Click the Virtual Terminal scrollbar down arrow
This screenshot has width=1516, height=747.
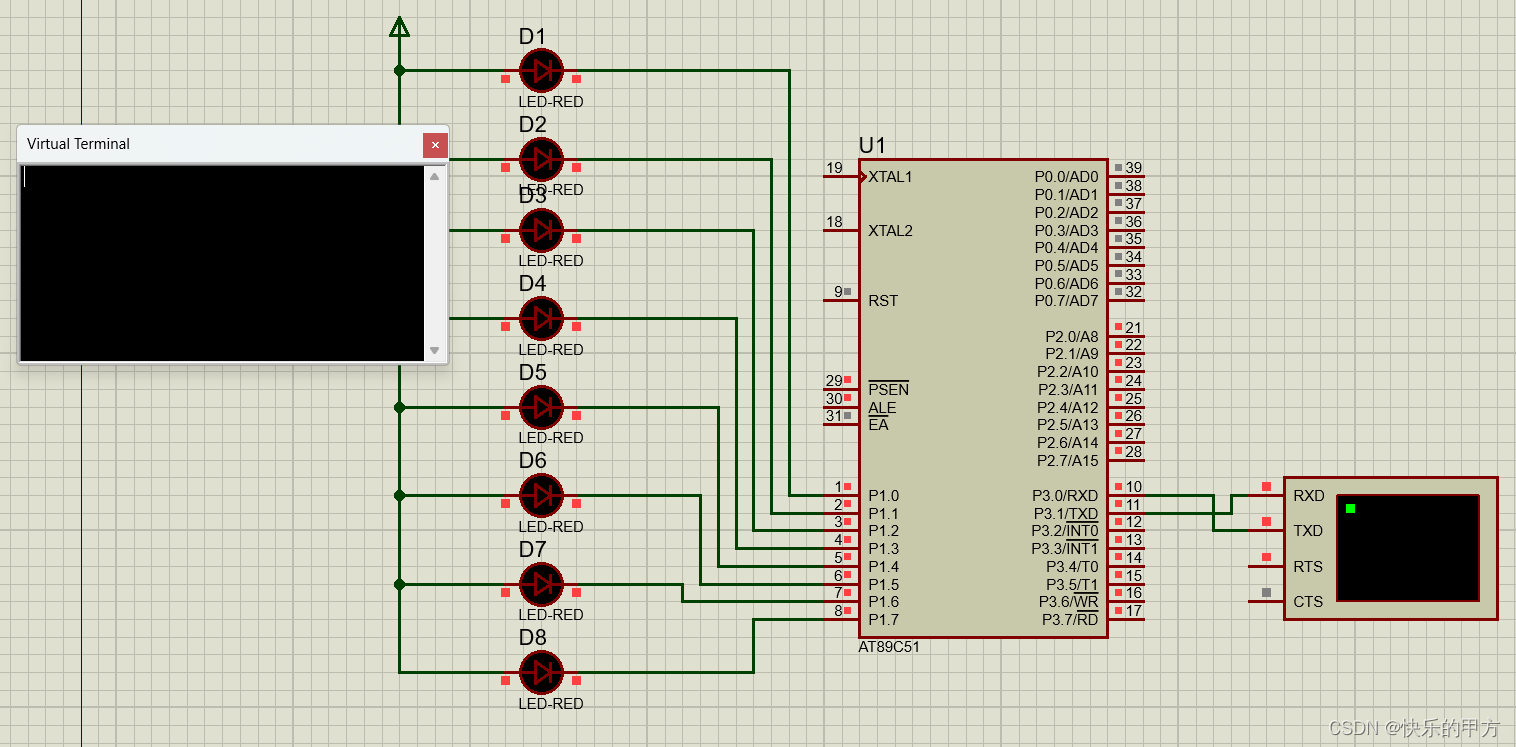(434, 351)
